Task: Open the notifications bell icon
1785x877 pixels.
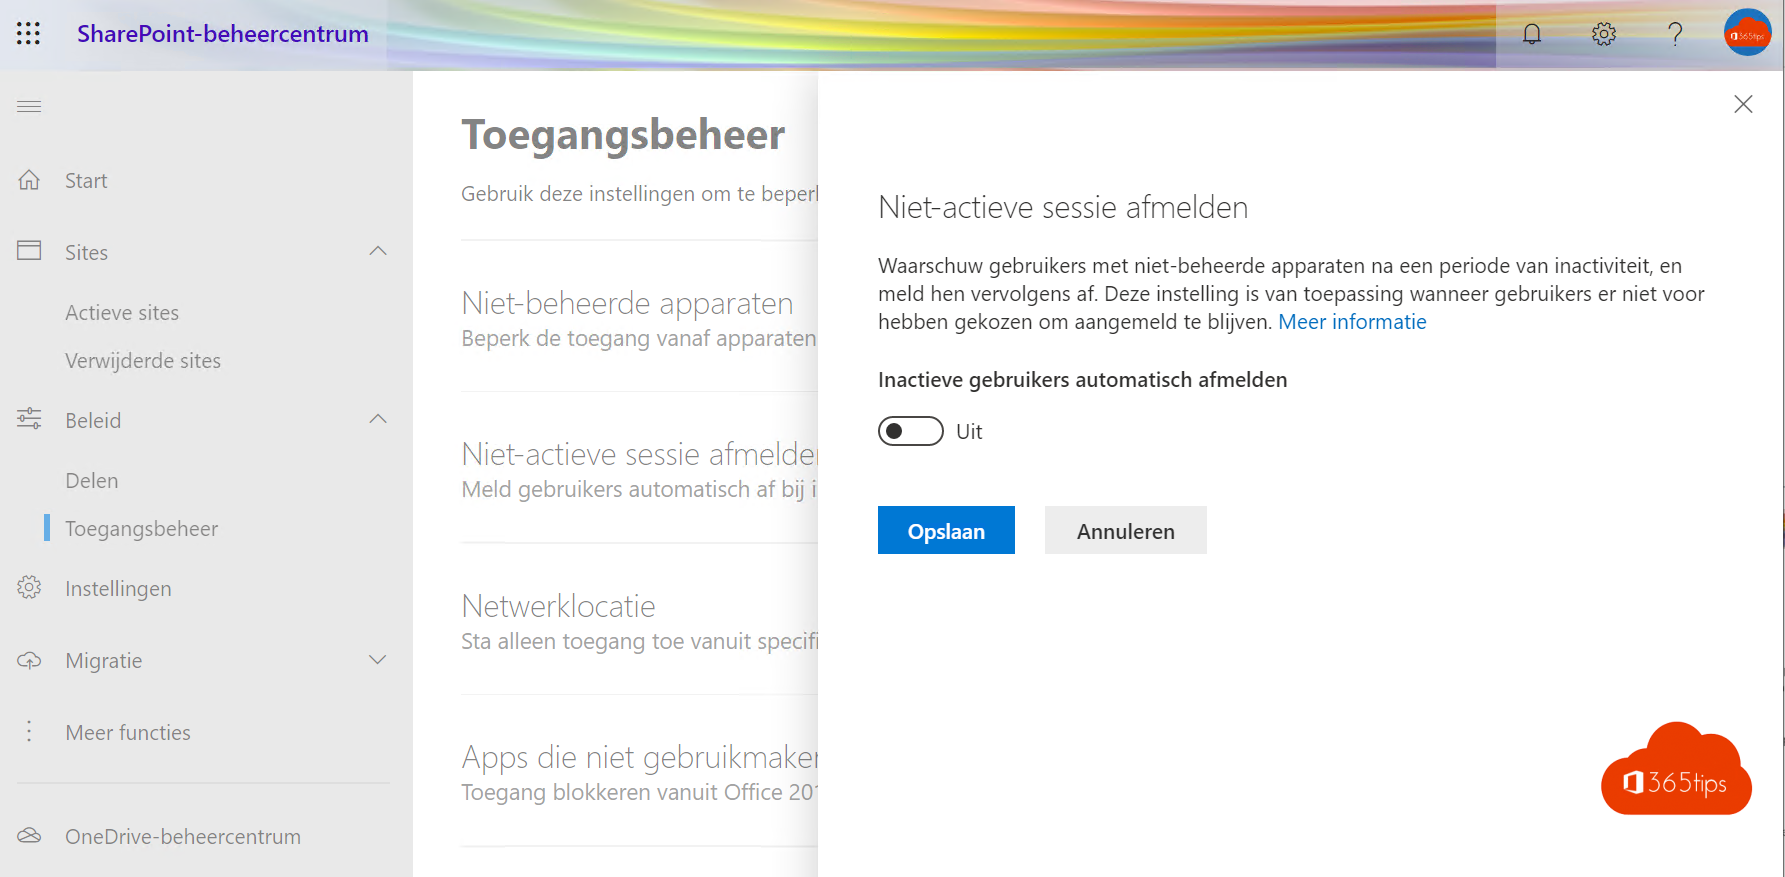Action: (1532, 34)
